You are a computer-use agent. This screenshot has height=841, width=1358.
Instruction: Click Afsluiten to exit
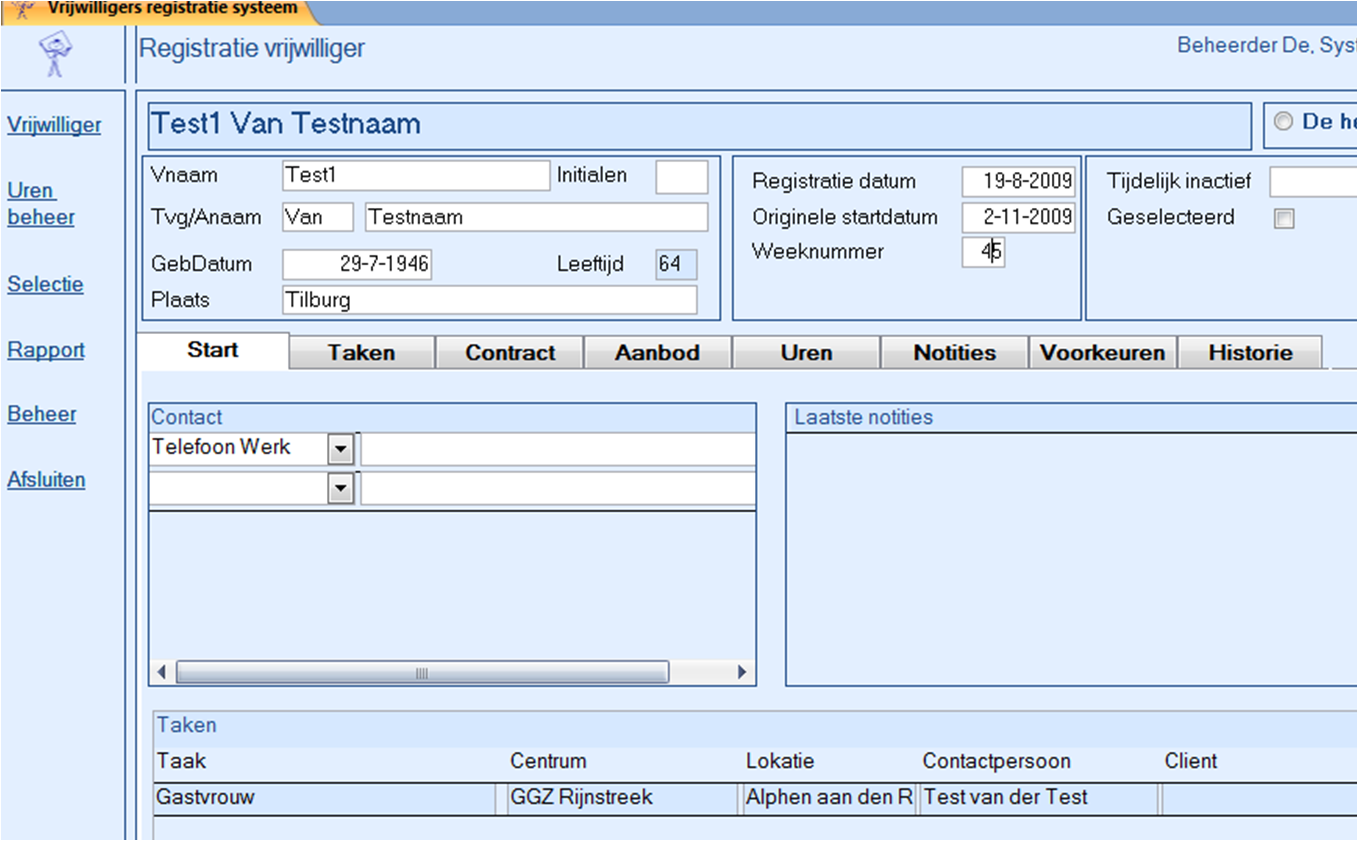click(46, 479)
